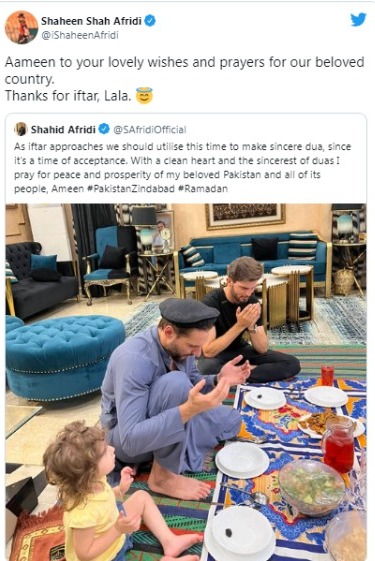The height and width of the screenshot is (561, 375).
Task: Open the @iShaheenAfridi handle link
Action: point(80,35)
